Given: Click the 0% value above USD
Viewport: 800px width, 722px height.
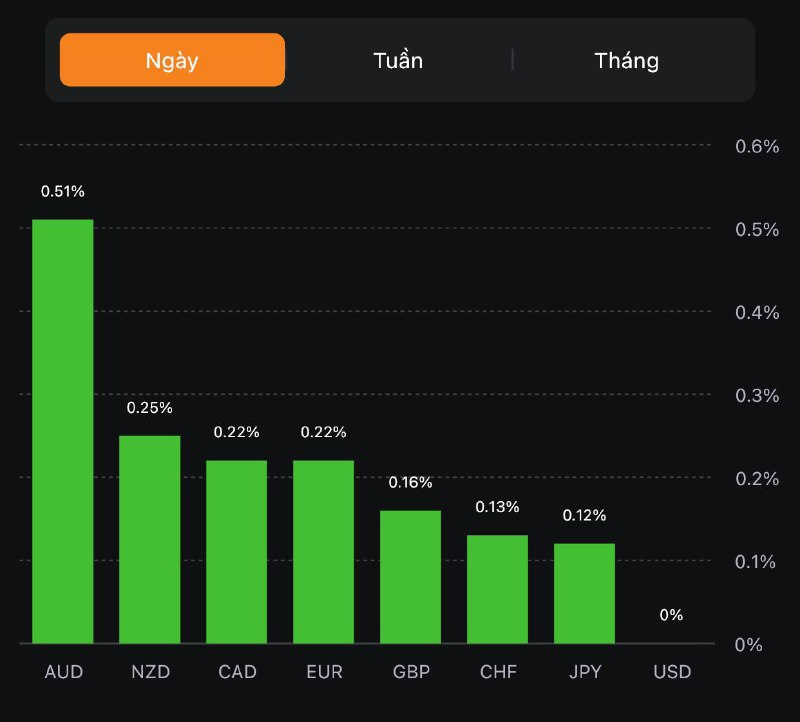Looking at the screenshot, I should pos(671,615).
